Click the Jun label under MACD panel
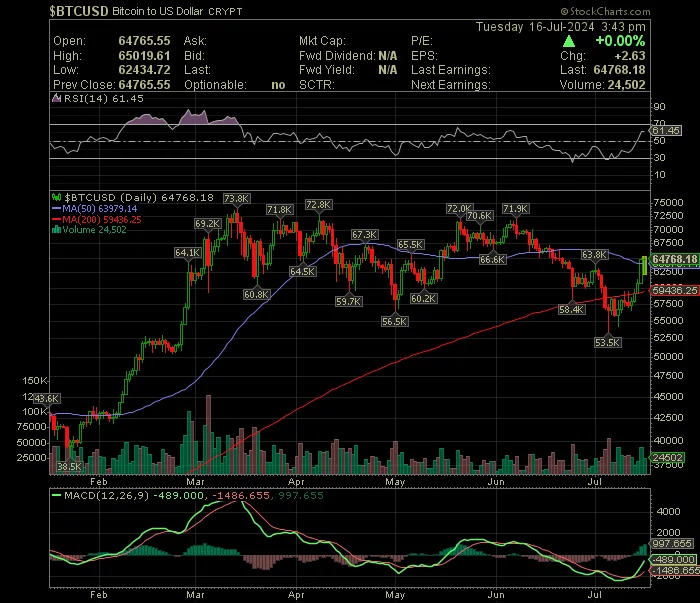Screen dimensions: 700x603 coord(496,595)
